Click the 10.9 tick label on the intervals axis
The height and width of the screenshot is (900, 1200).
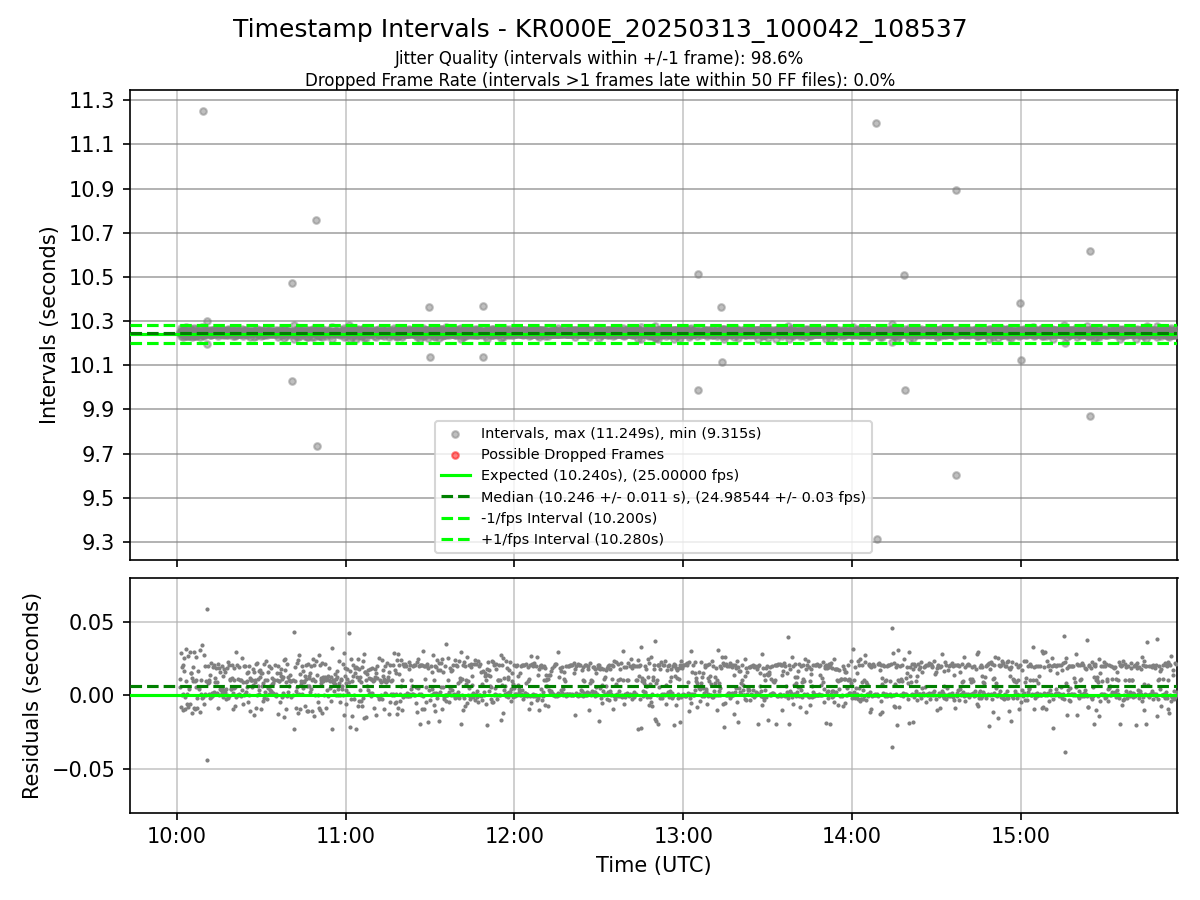(93, 189)
